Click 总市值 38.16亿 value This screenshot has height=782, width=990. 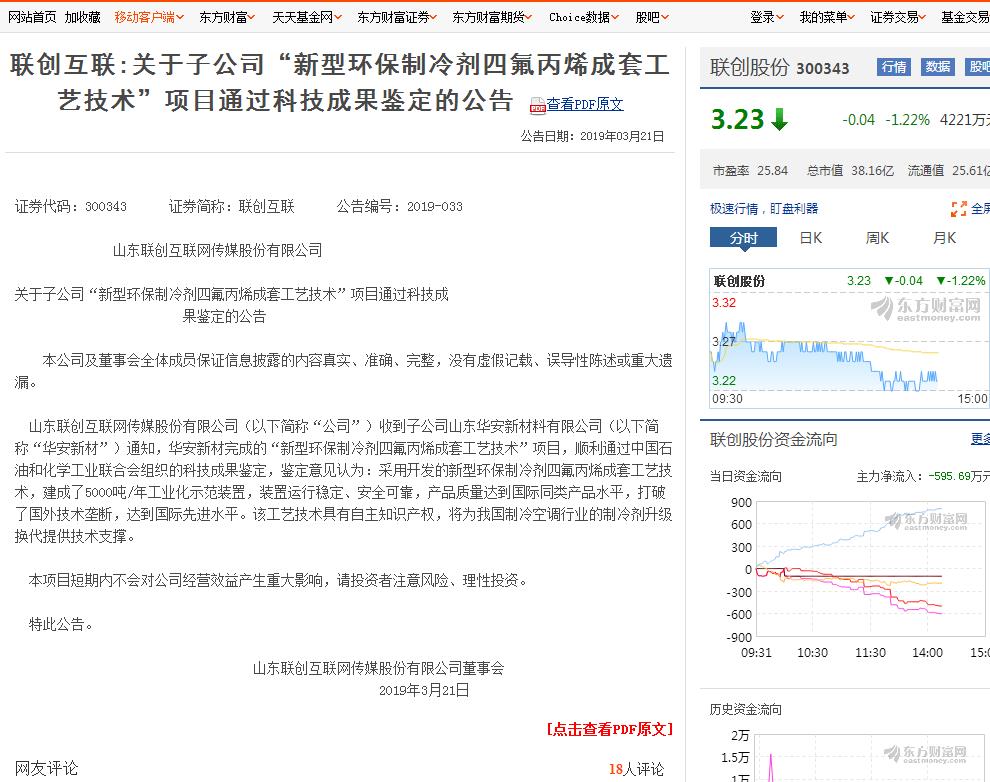(850, 170)
